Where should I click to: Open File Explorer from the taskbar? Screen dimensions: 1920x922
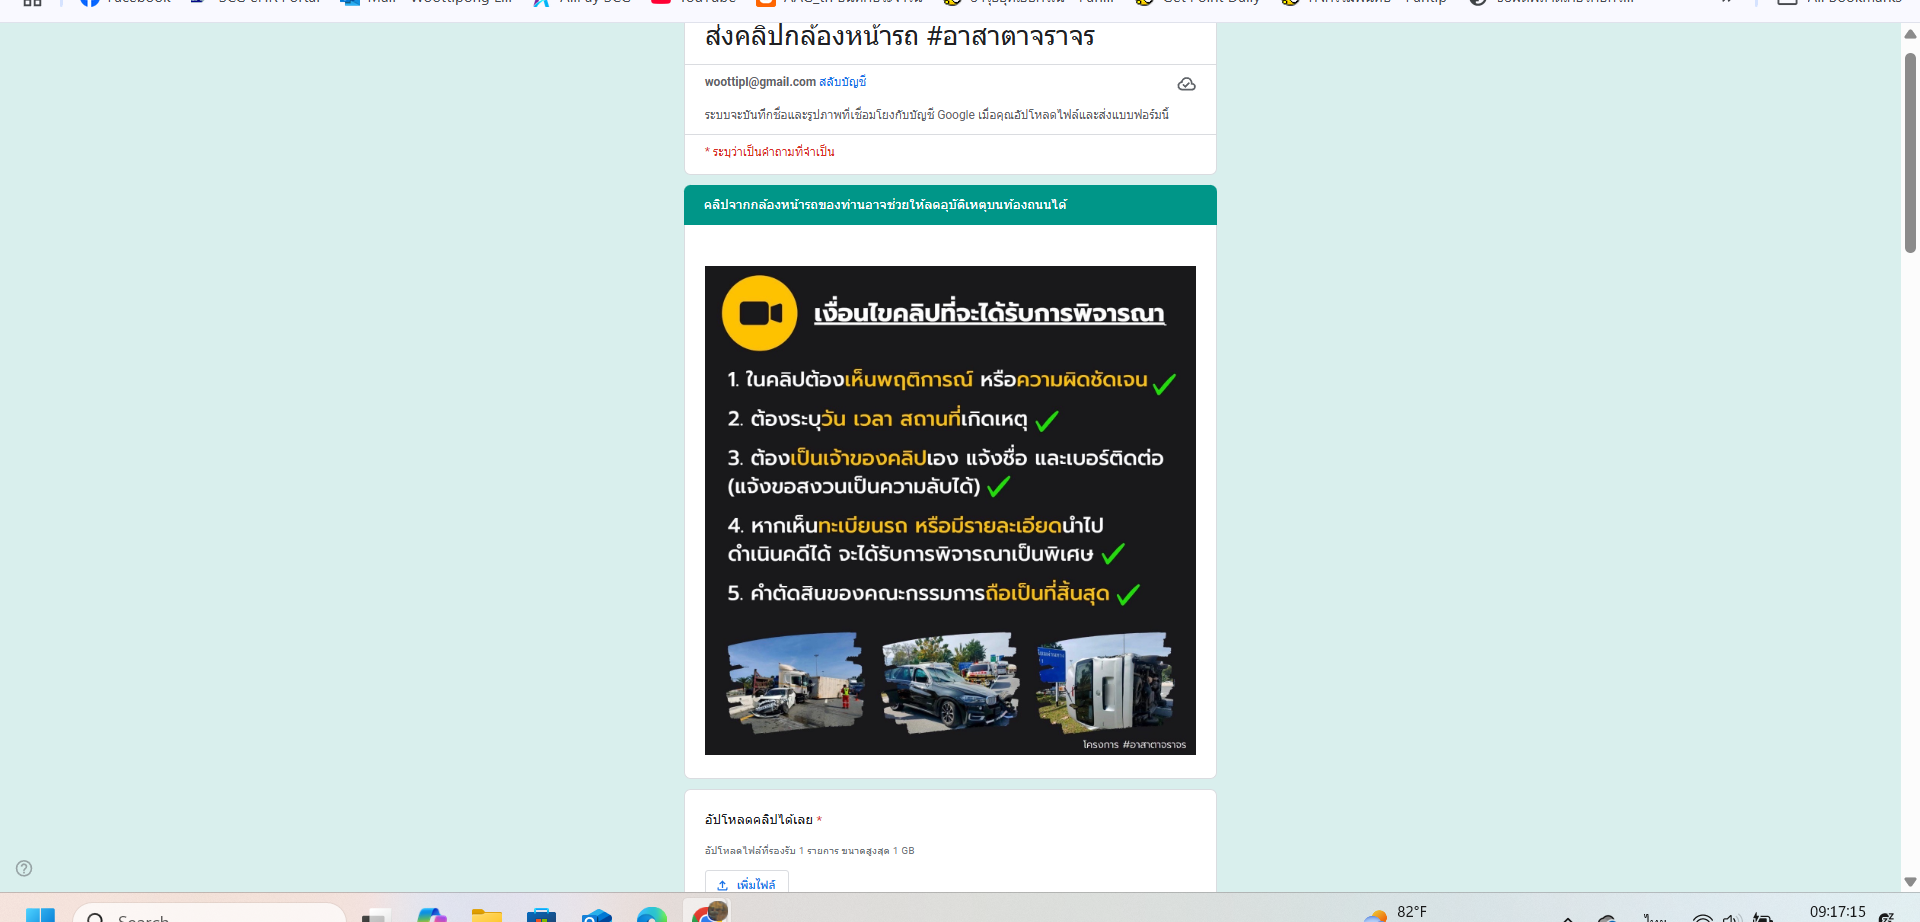(487, 914)
